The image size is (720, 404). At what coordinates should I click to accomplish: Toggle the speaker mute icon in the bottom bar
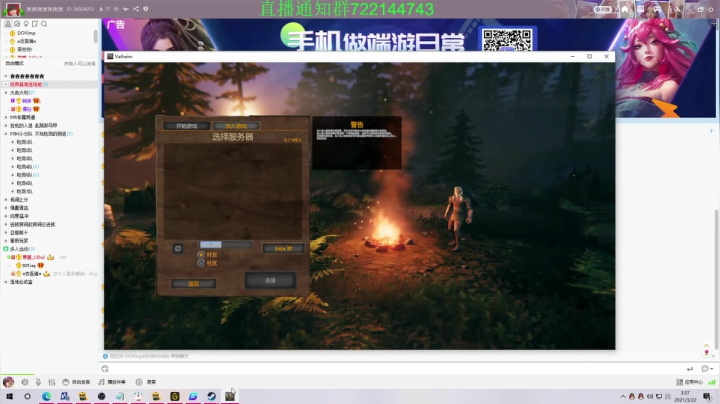25,382
